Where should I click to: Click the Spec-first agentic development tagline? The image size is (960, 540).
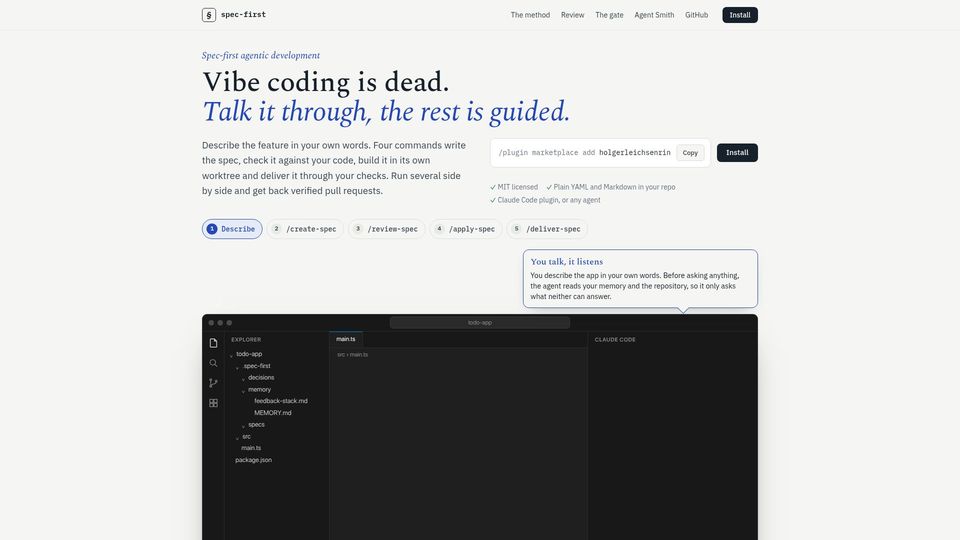click(x=261, y=55)
